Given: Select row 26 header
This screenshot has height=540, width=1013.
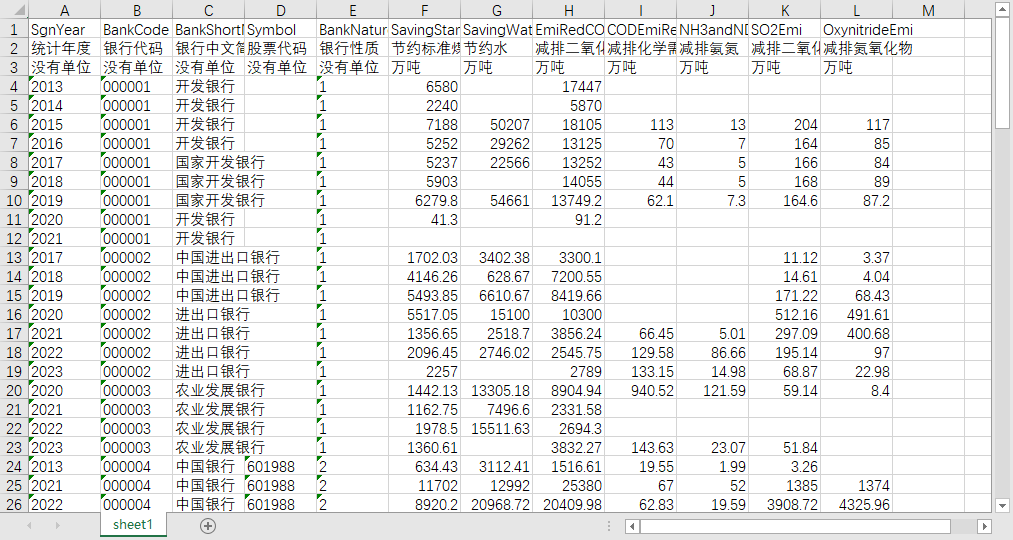Looking at the screenshot, I should [14, 504].
